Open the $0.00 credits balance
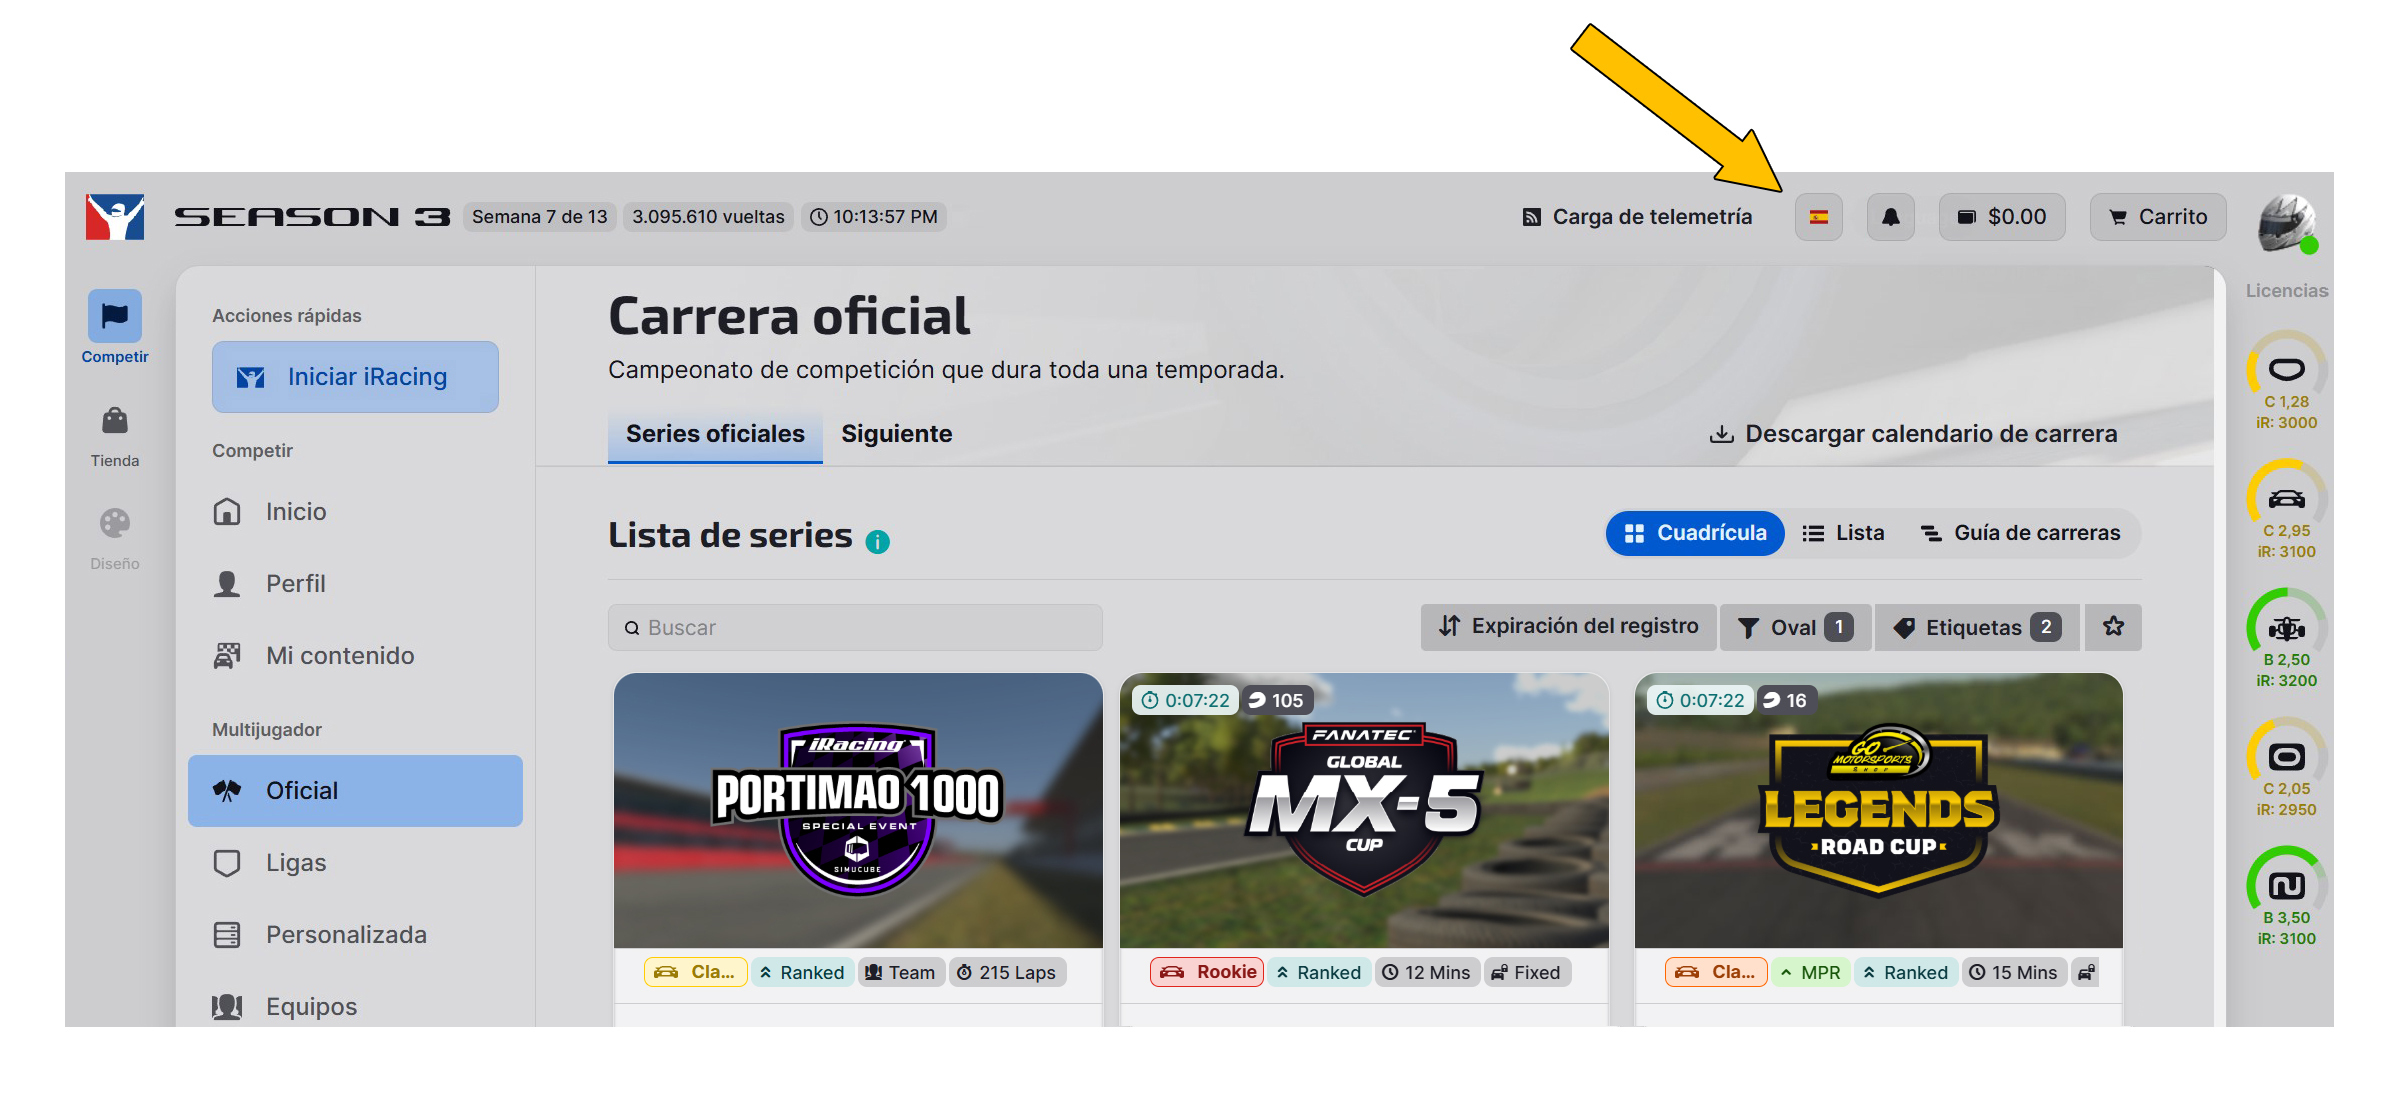 tap(2002, 217)
